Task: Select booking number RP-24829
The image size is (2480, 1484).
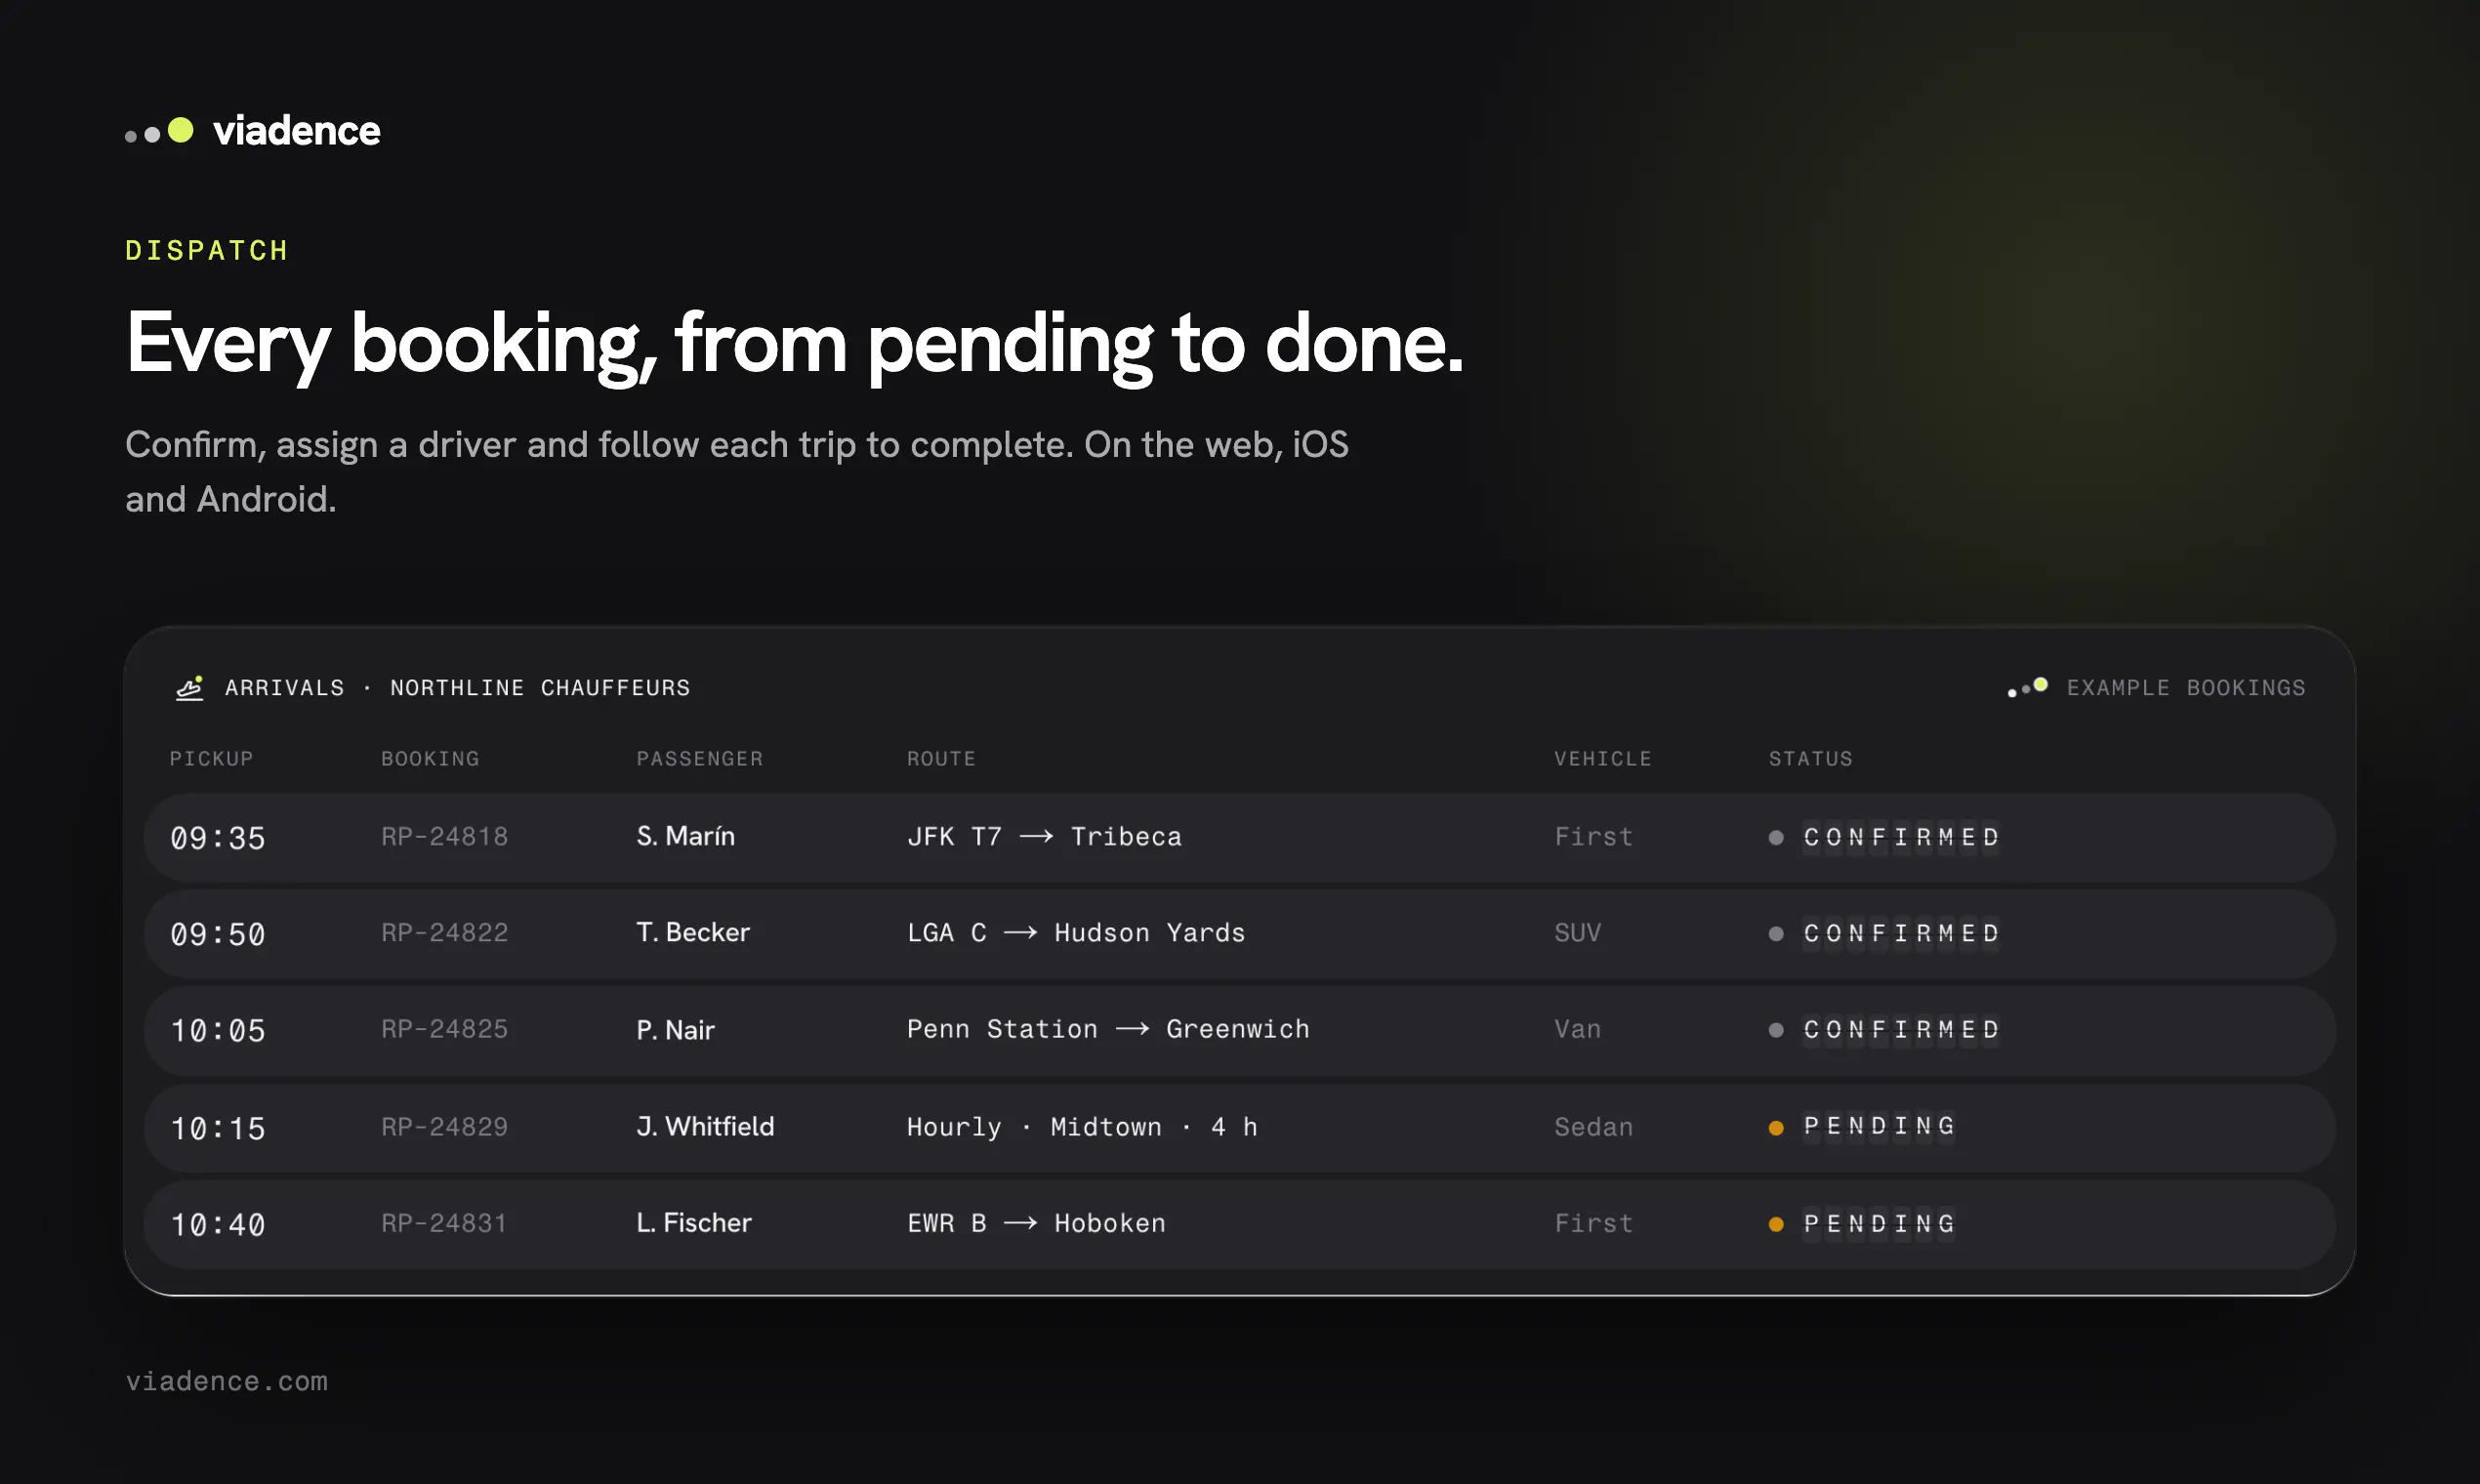Action: tap(445, 1127)
